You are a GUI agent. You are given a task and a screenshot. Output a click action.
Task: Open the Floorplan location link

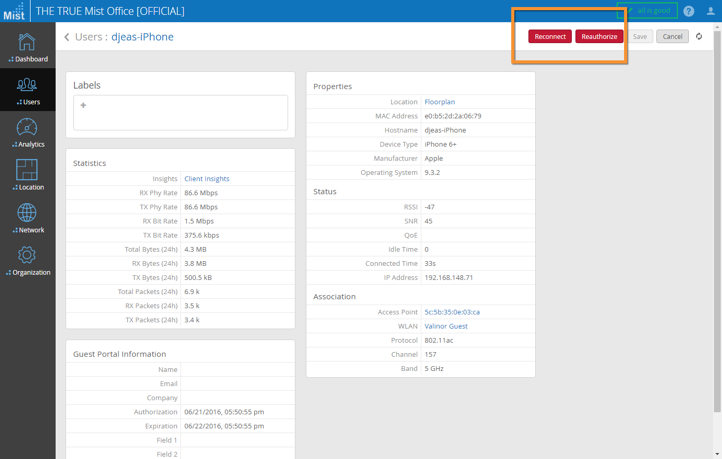click(x=439, y=102)
